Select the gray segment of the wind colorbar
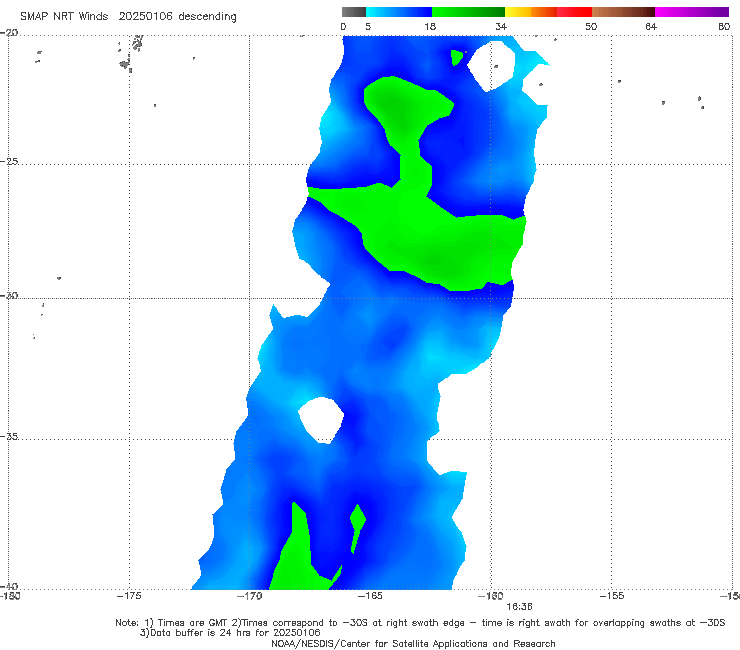The height and width of the screenshot is (650, 740). pyautogui.click(x=354, y=12)
